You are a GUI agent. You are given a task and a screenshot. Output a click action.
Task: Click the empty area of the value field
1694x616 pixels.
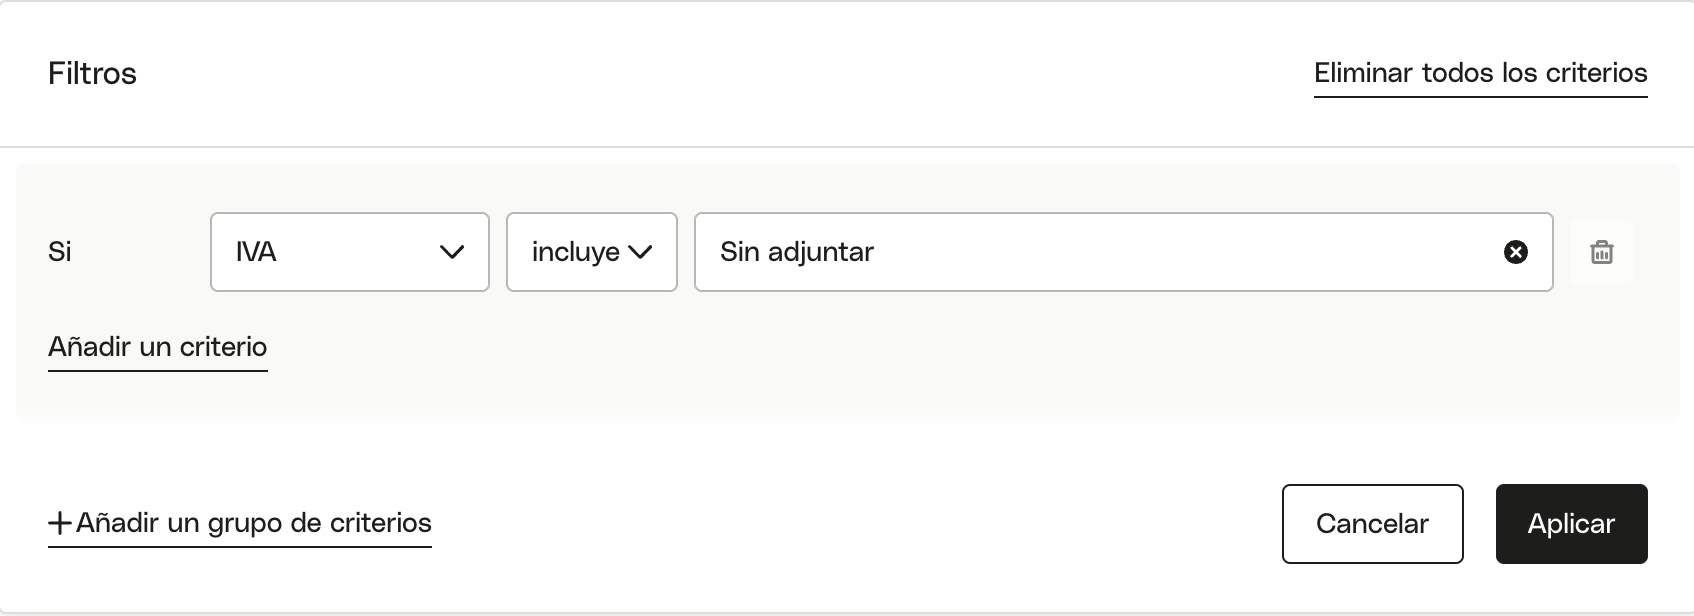tap(1180, 252)
